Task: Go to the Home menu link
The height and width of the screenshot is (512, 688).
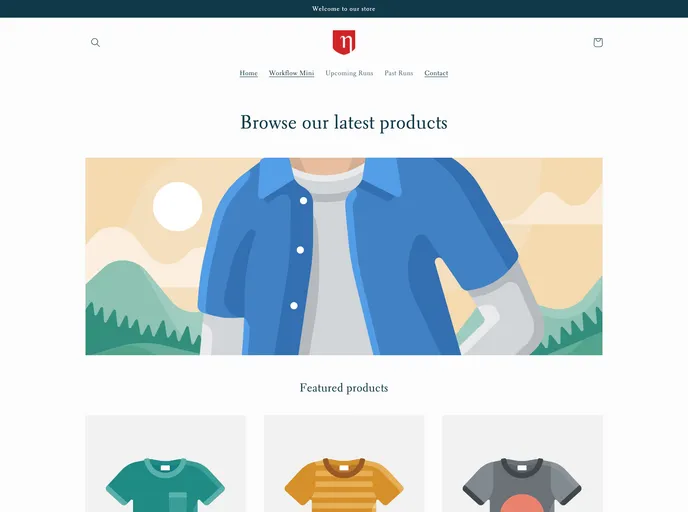Action: click(248, 73)
